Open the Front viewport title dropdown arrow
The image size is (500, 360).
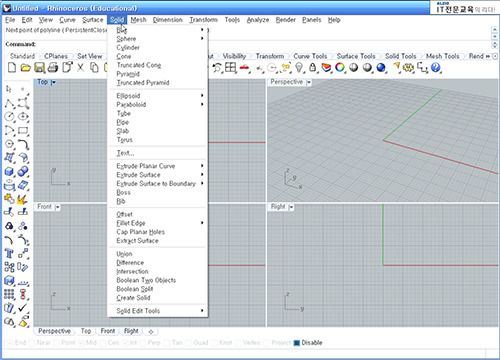click(x=57, y=207)
